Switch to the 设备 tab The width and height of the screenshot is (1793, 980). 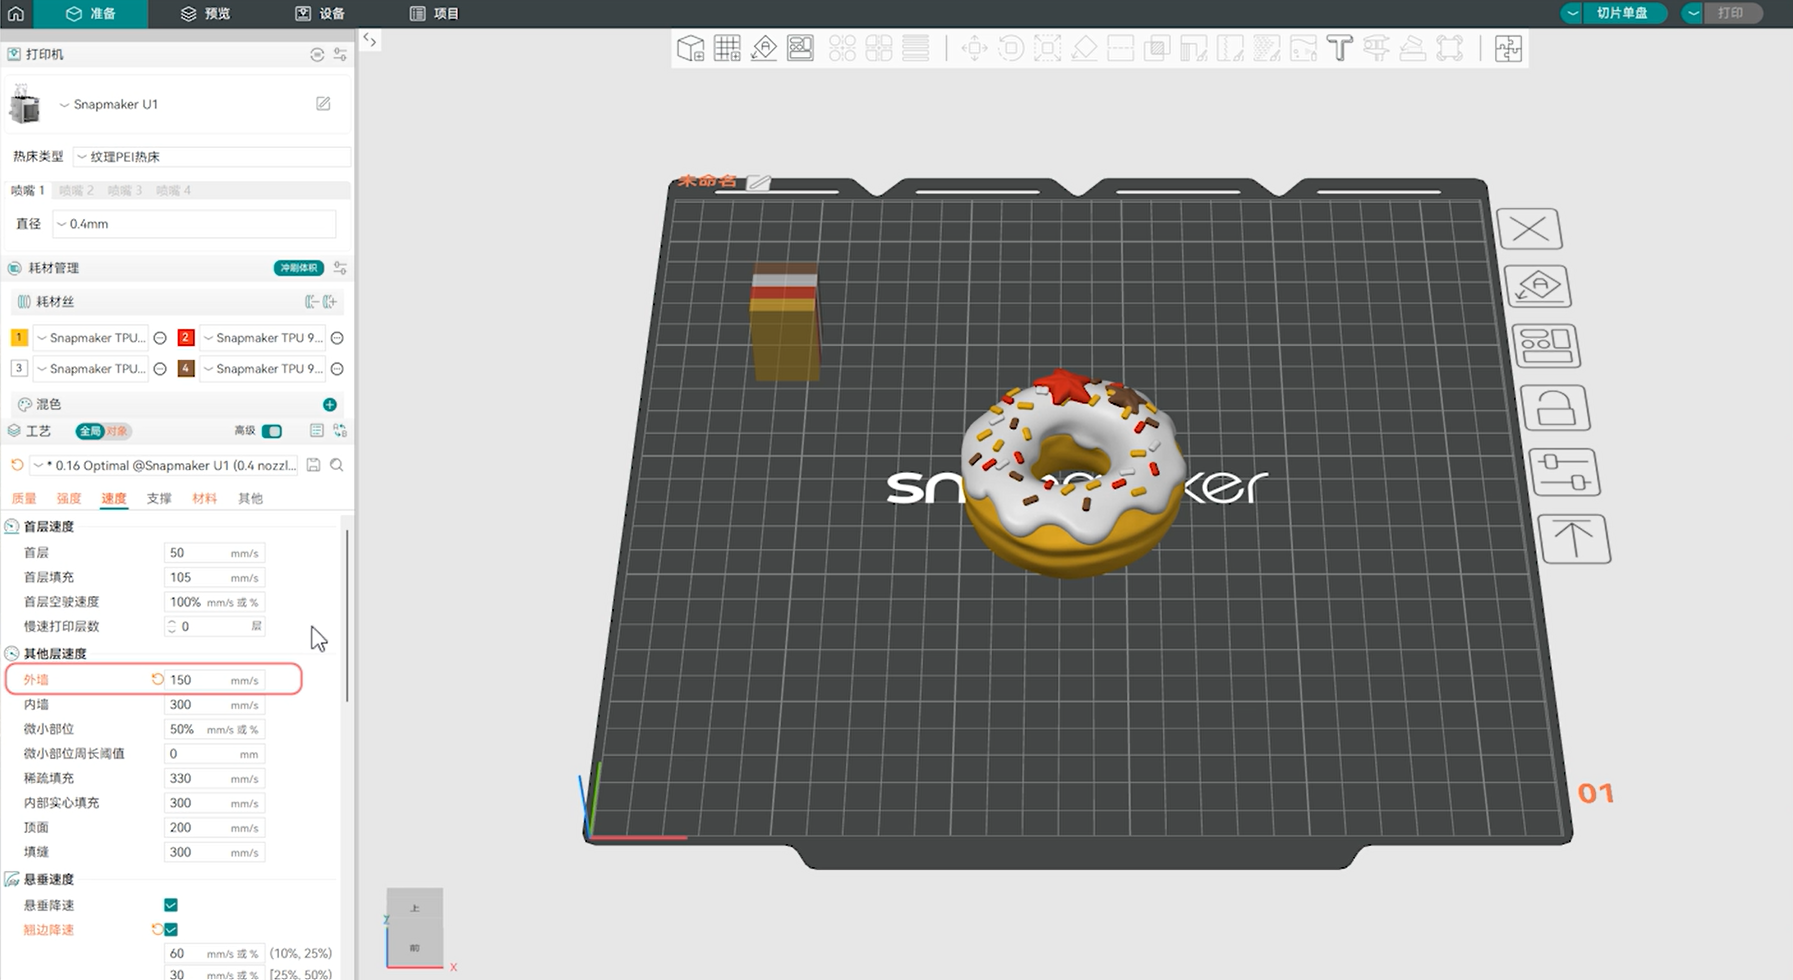pyautogui.click(x=320, y=13)
